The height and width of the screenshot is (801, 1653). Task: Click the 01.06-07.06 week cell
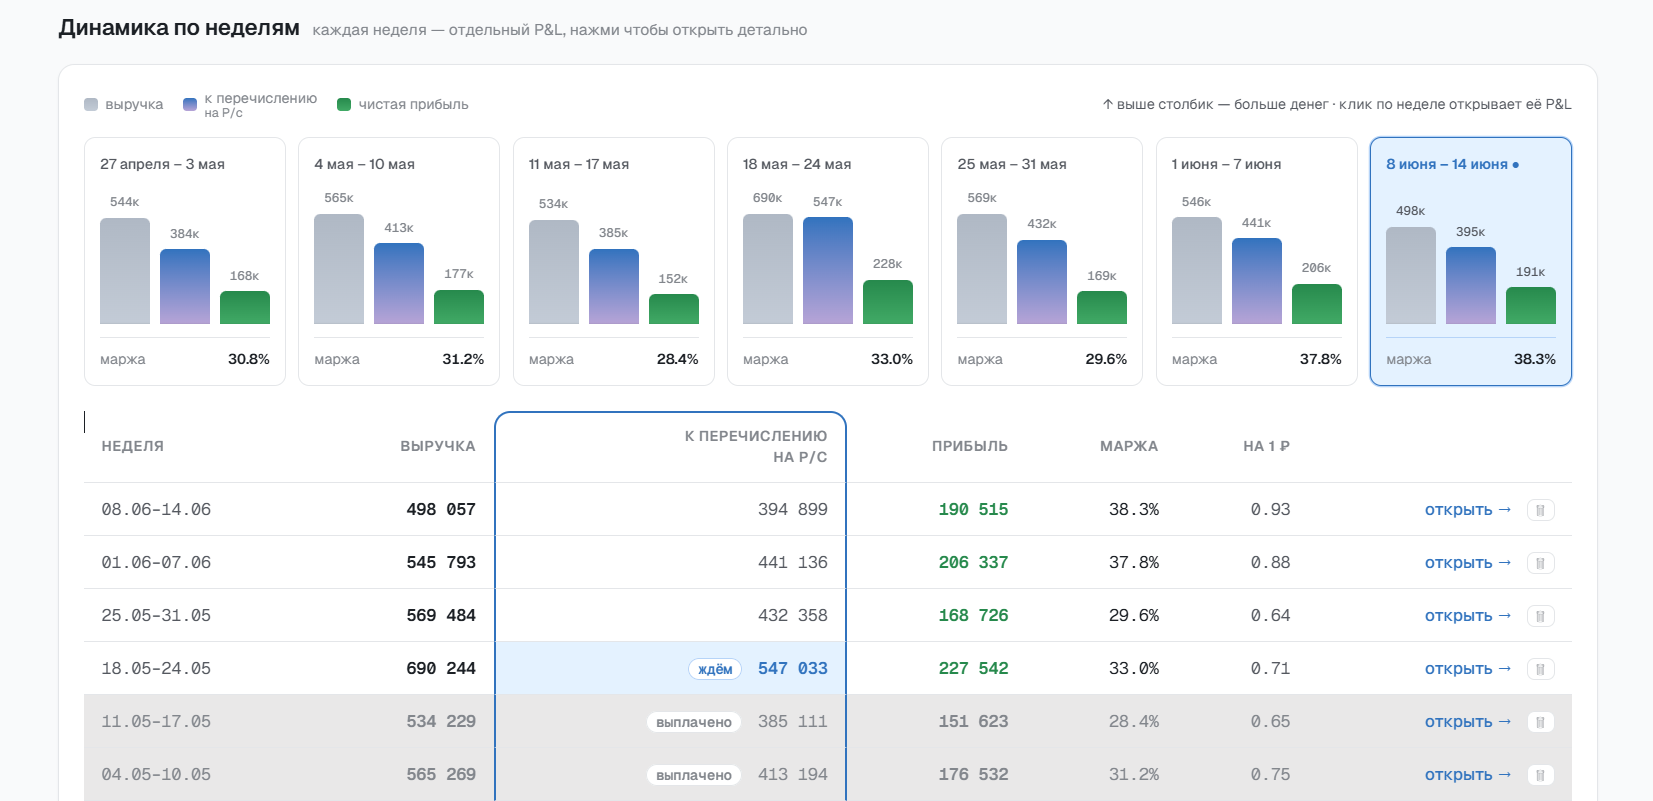tap(156, 563)
